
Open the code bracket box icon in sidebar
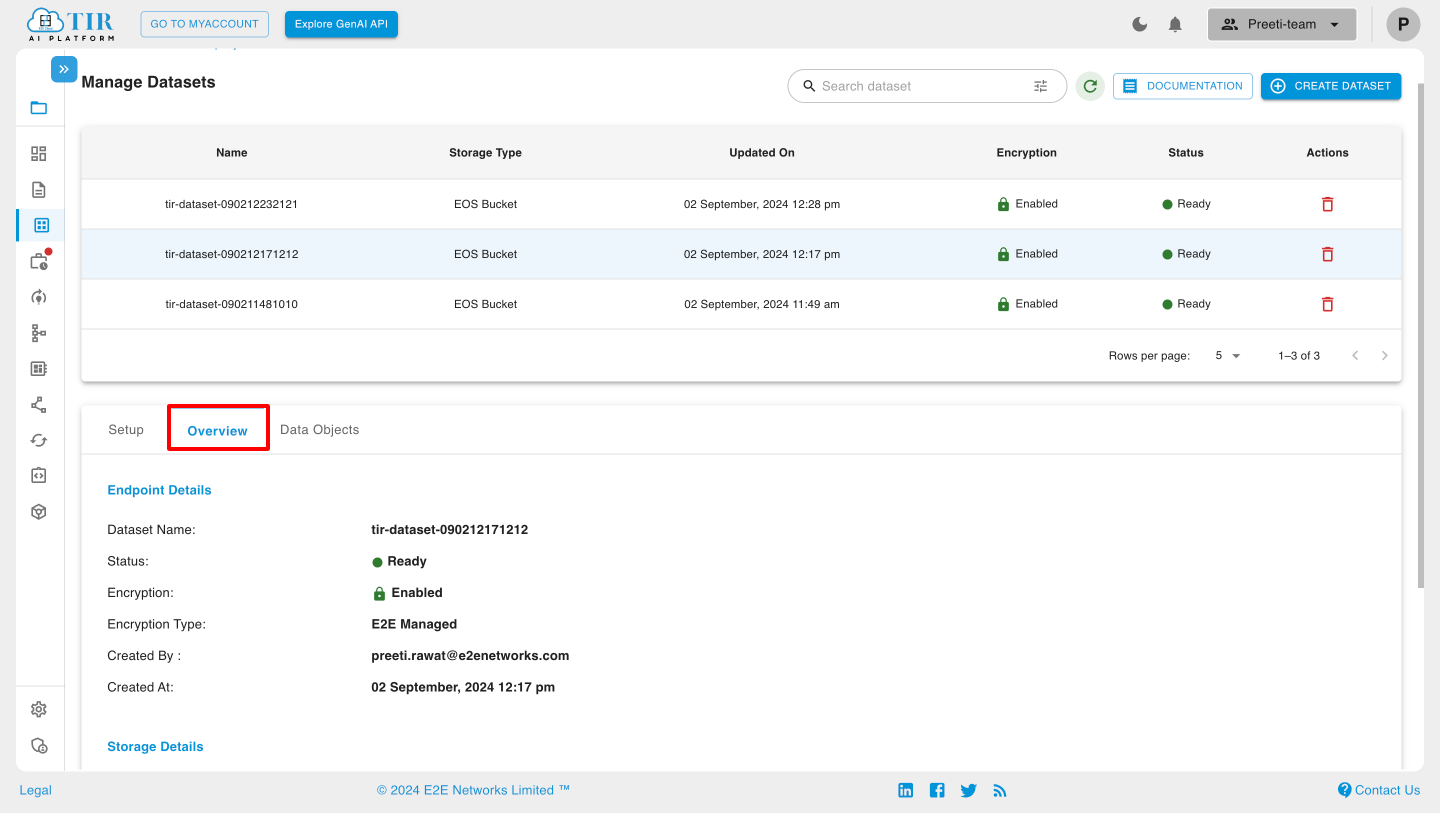tap(39, 476)
